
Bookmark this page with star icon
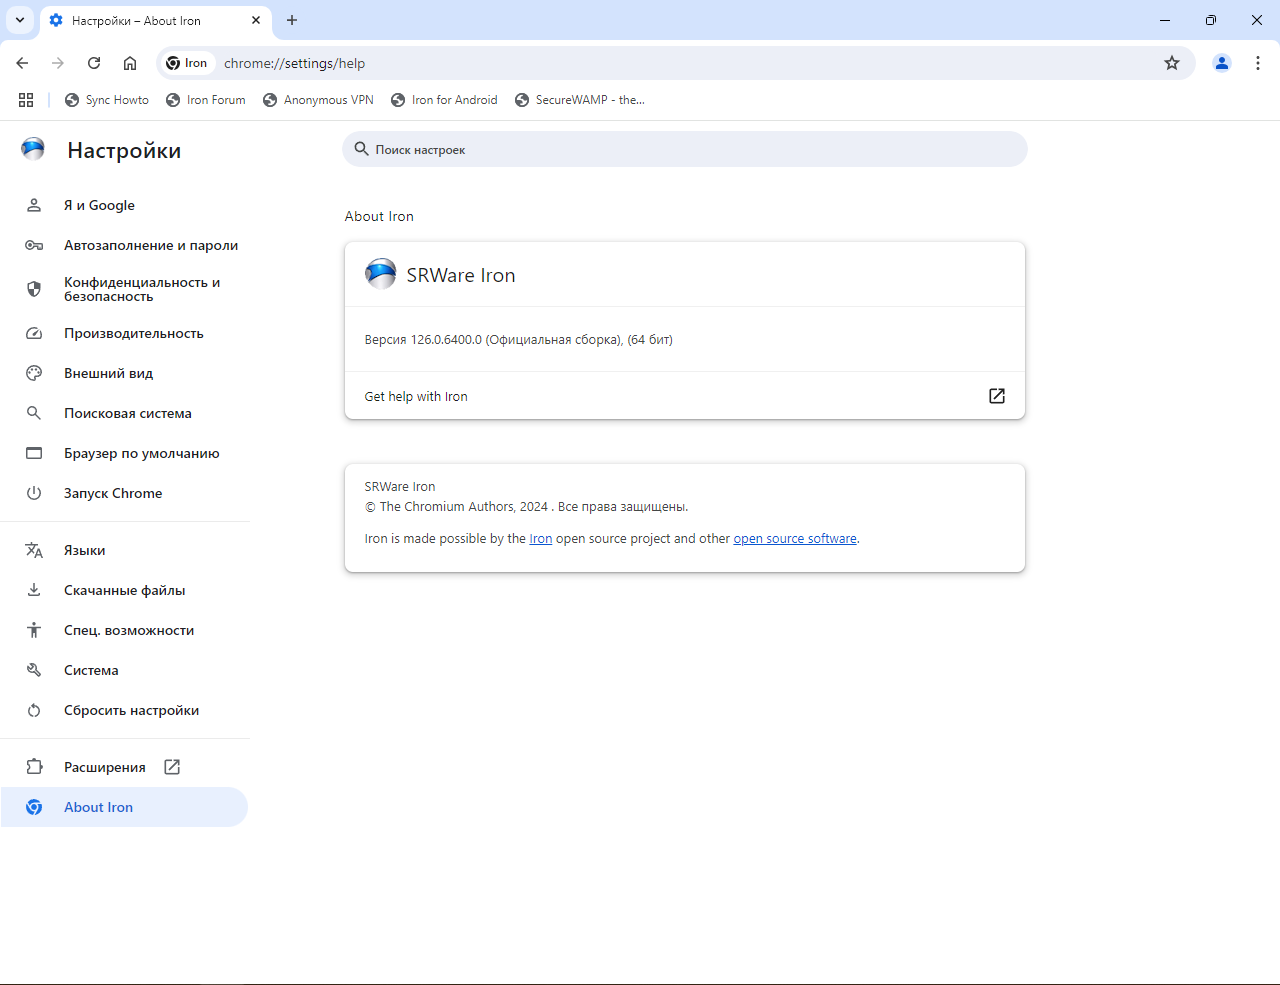[1172, 63]
